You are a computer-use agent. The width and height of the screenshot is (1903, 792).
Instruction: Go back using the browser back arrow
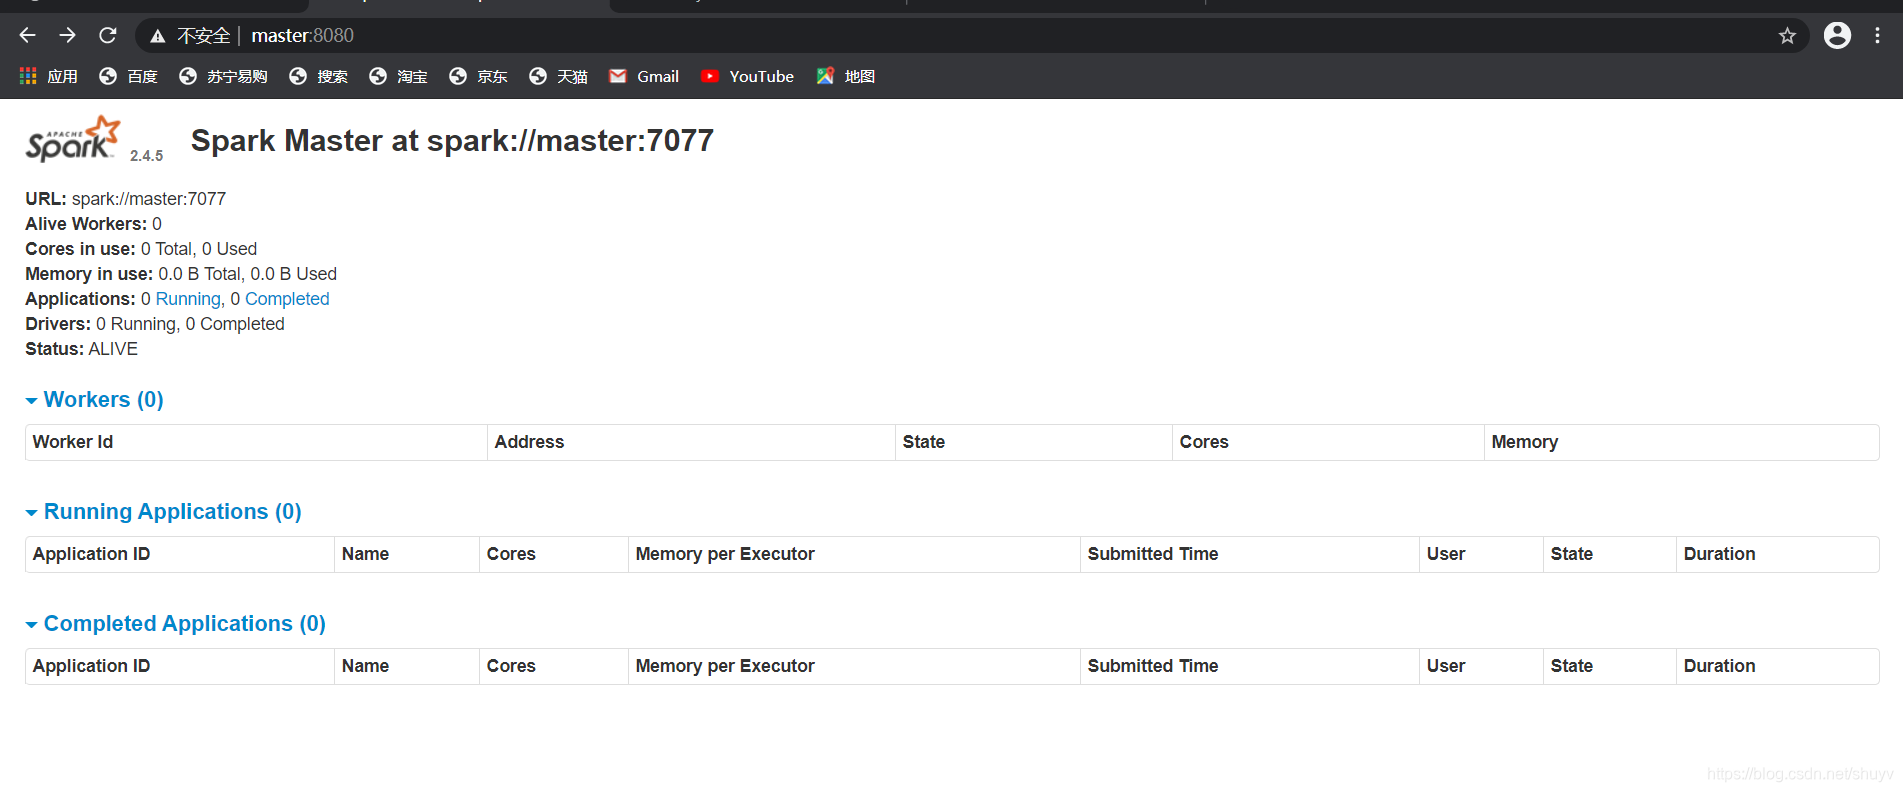[27, 35]
